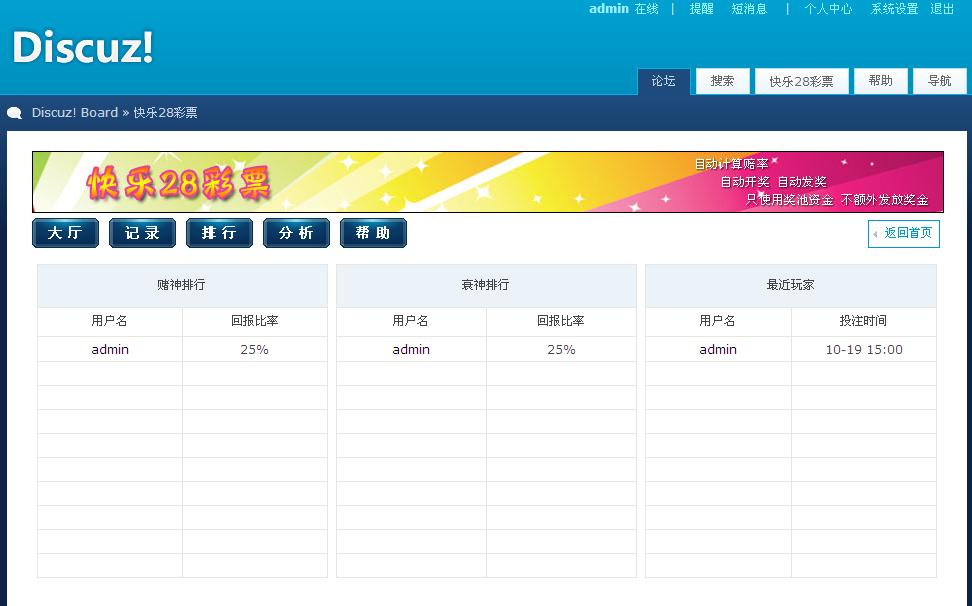
Task: Open the 记录 records button
Action: (142, 233)
